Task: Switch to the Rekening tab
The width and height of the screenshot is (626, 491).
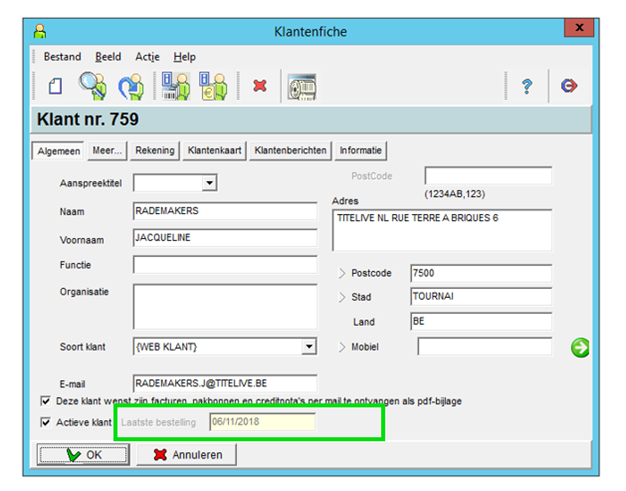Action: pos(155,150)
